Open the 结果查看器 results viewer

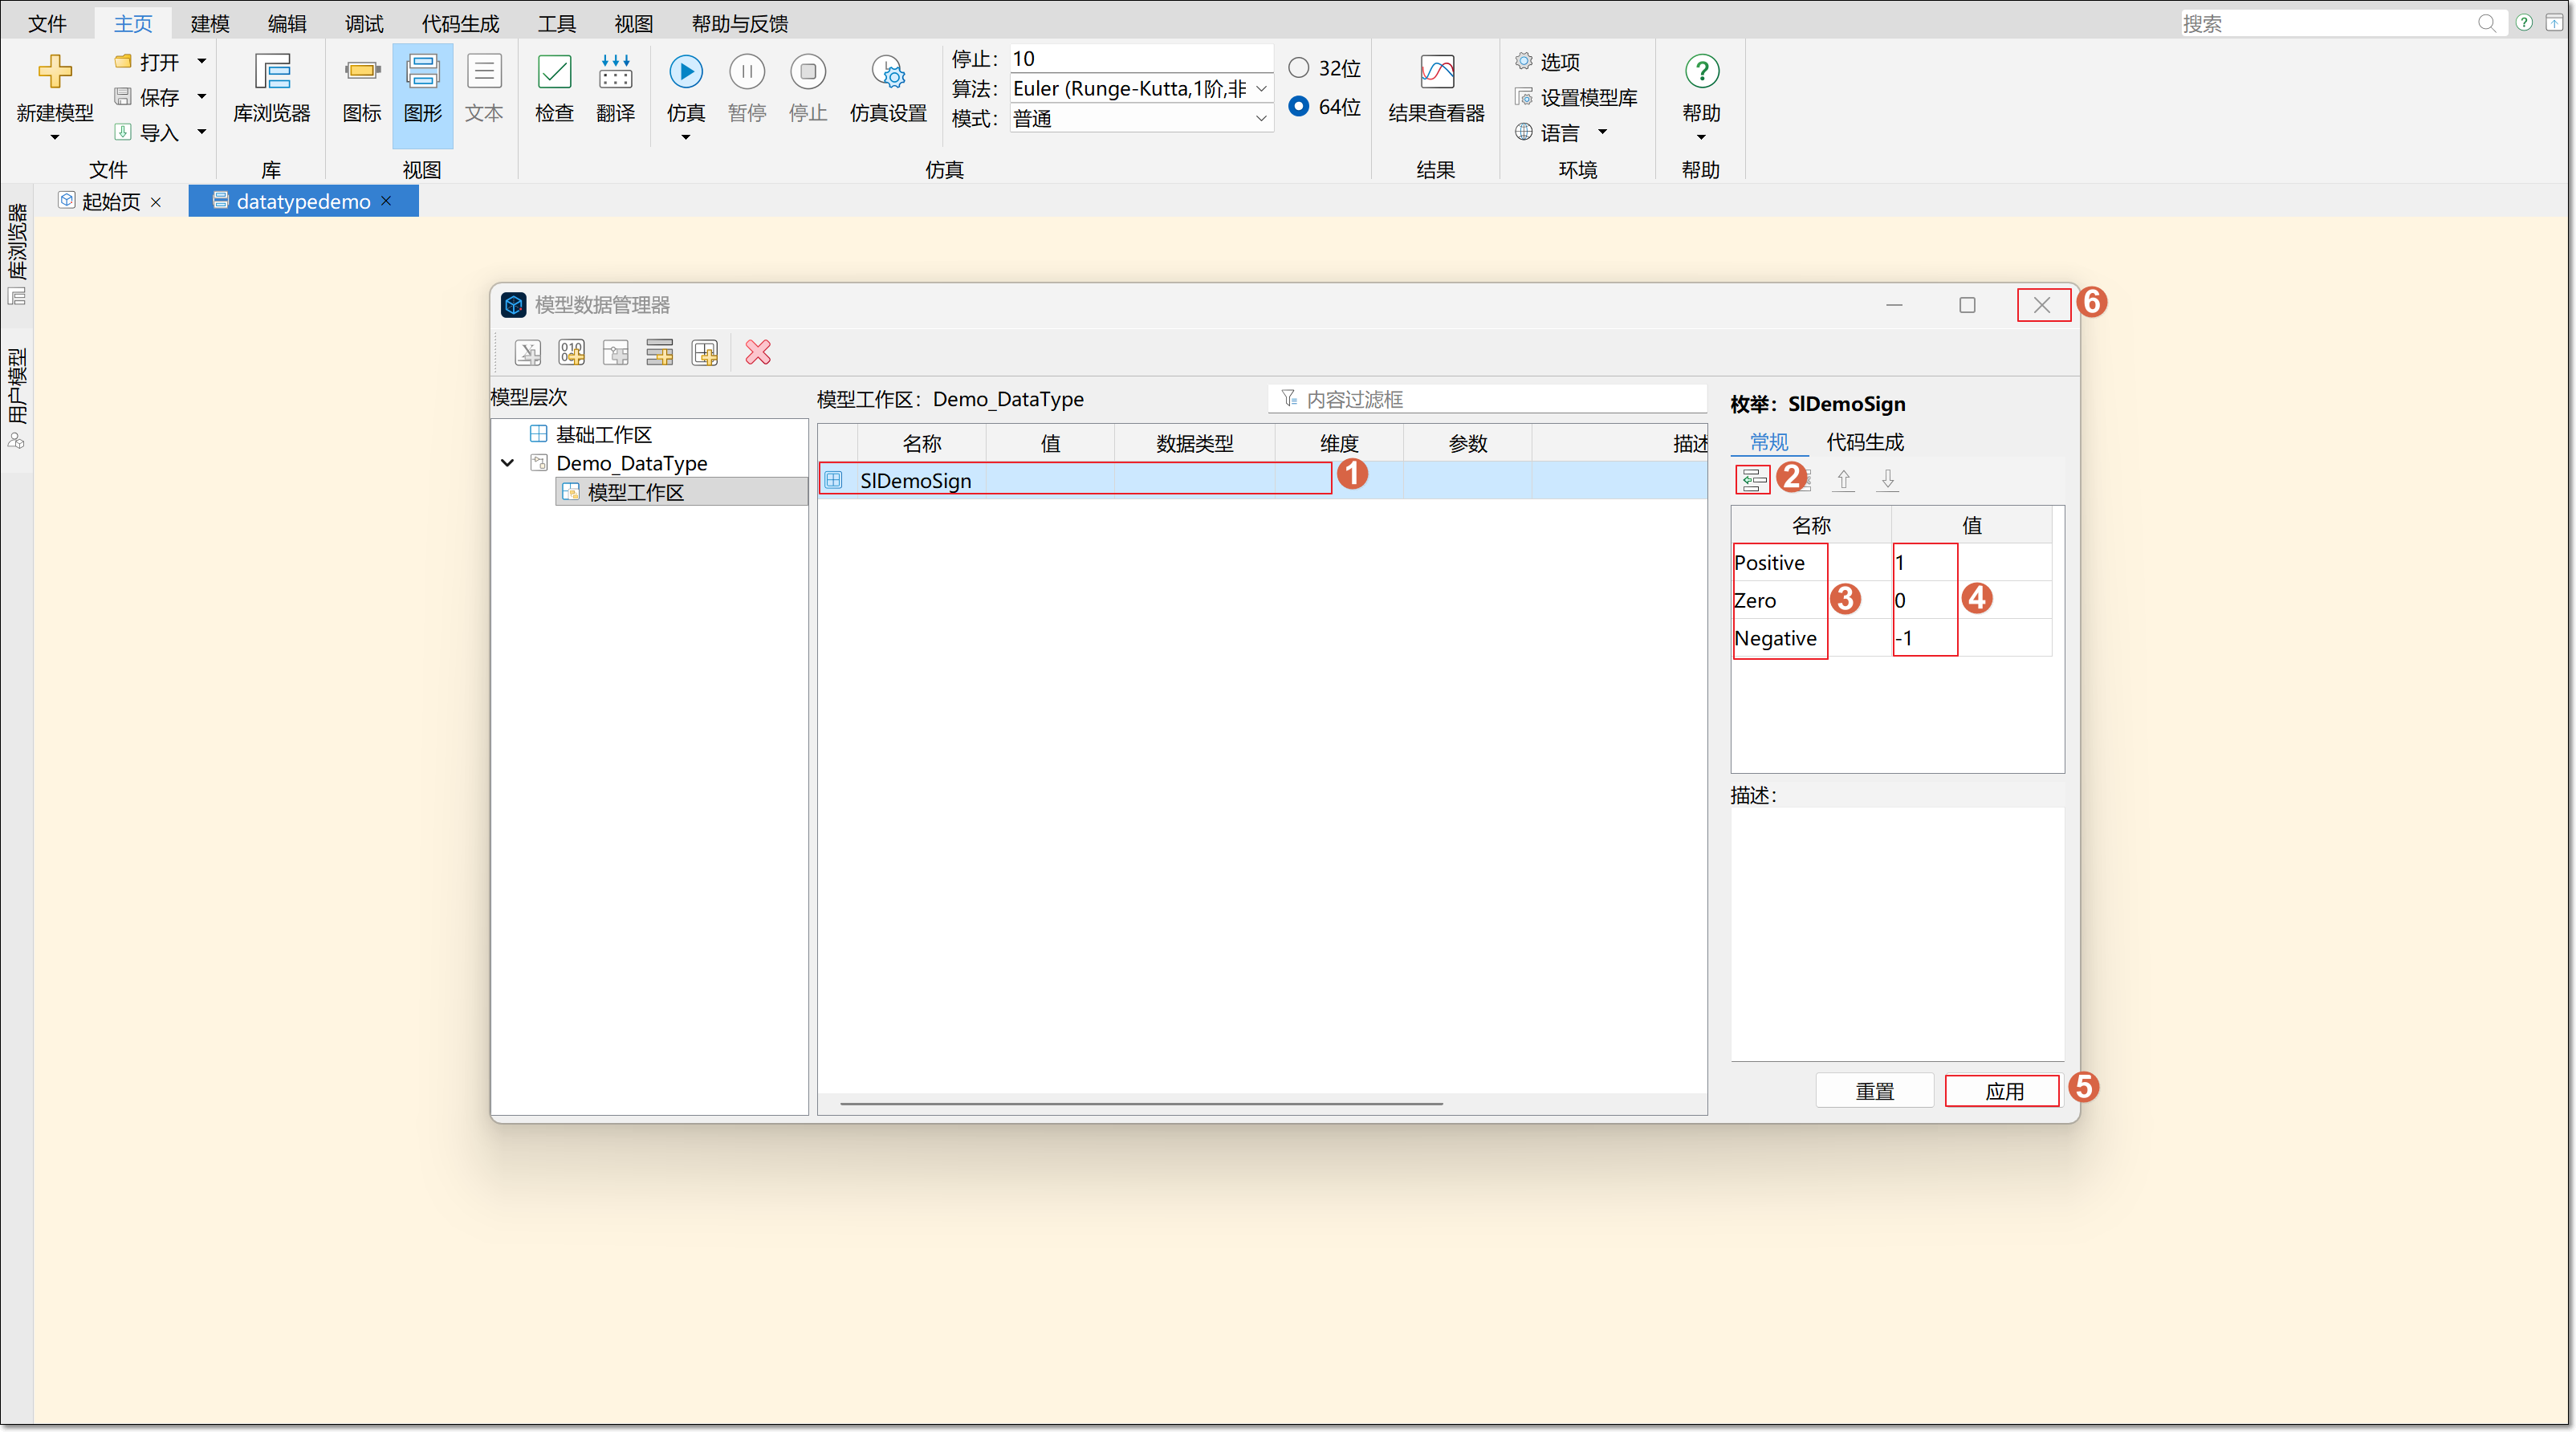pos(1436,89)
